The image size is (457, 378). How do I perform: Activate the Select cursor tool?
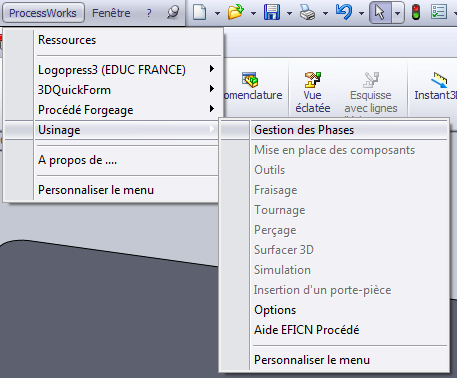[380, 13]
